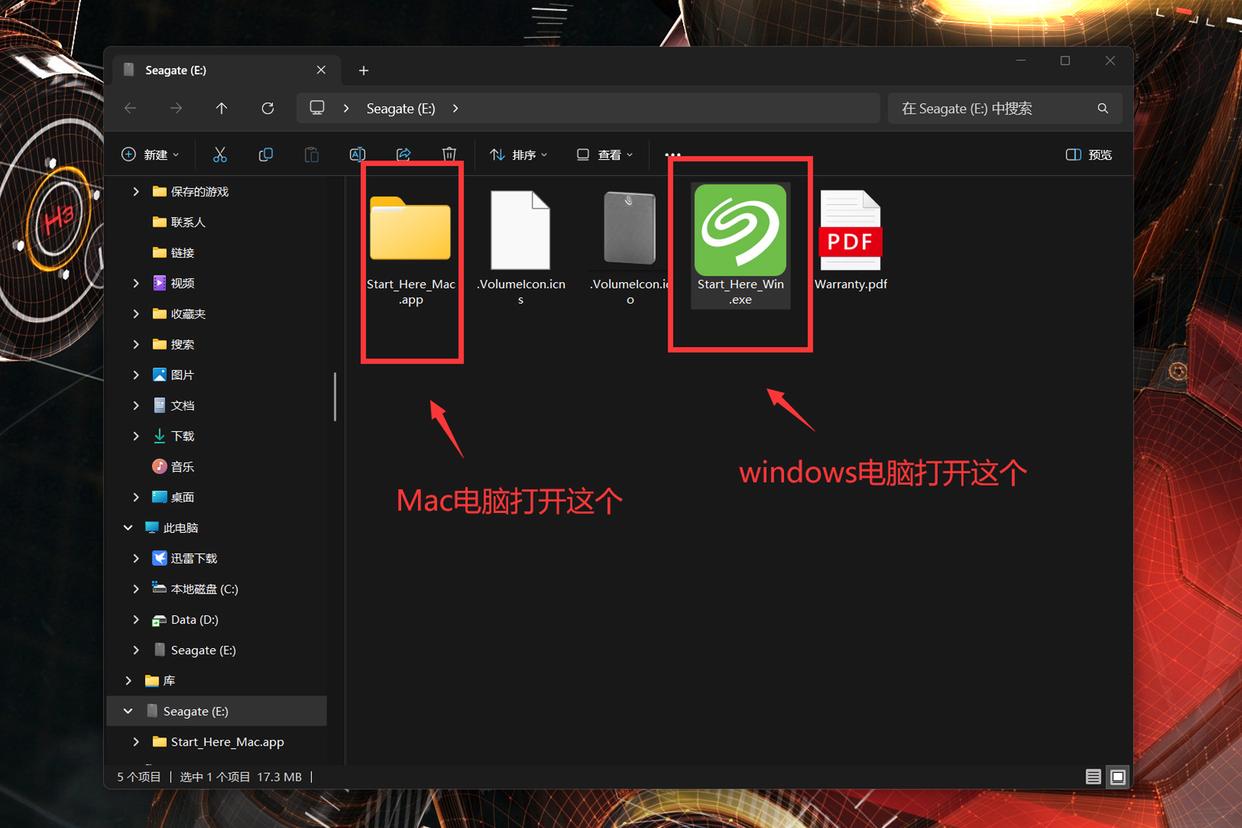Expand the 迅雷下载 tree node
The image size is (1242, 828).
pyautogui.click(x=136, y=558)
